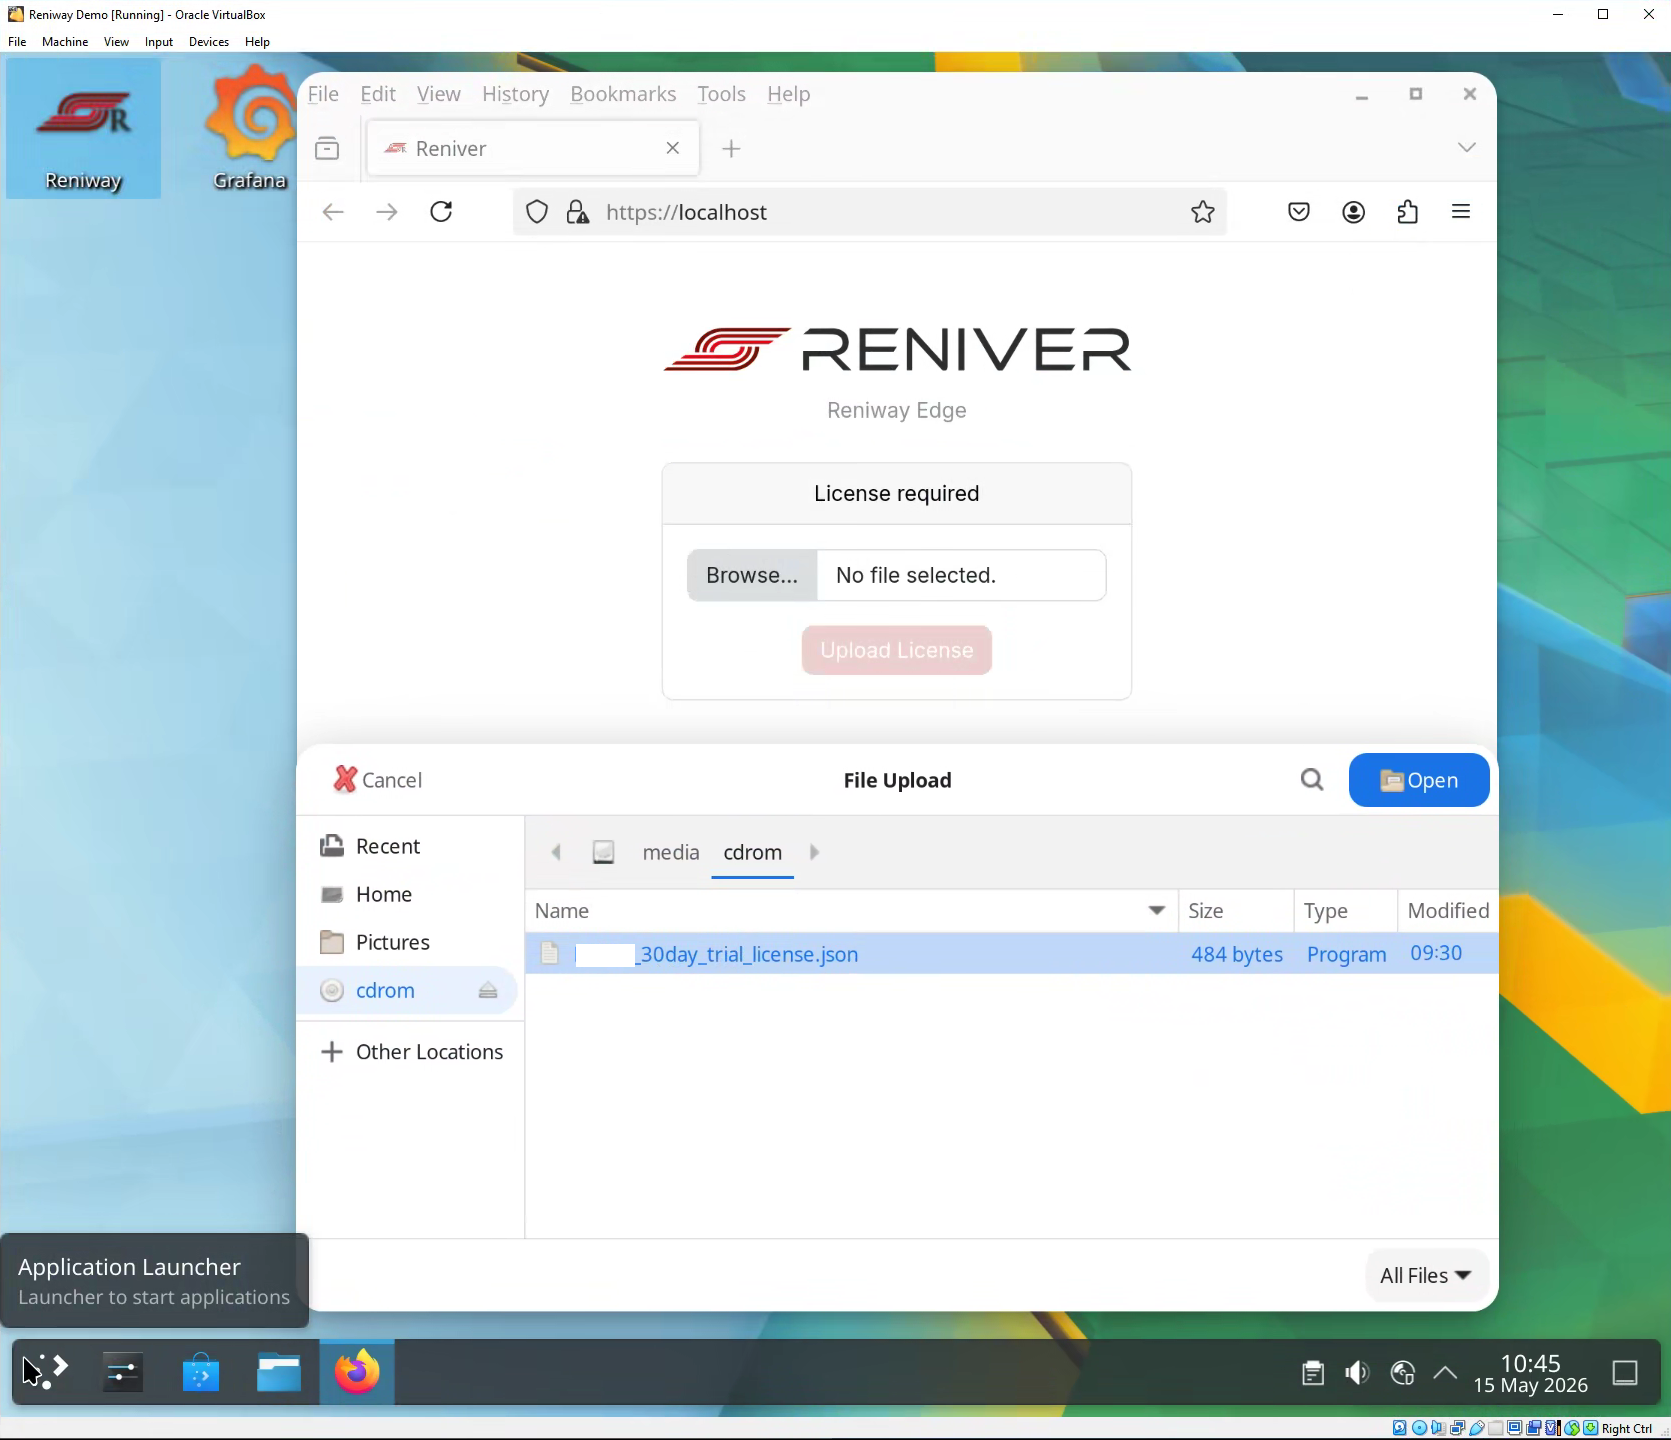The height and width of the screenshot is (1440, 1671).
Task: Switch to Firefox in taskbar
Action: point(357,1372)
